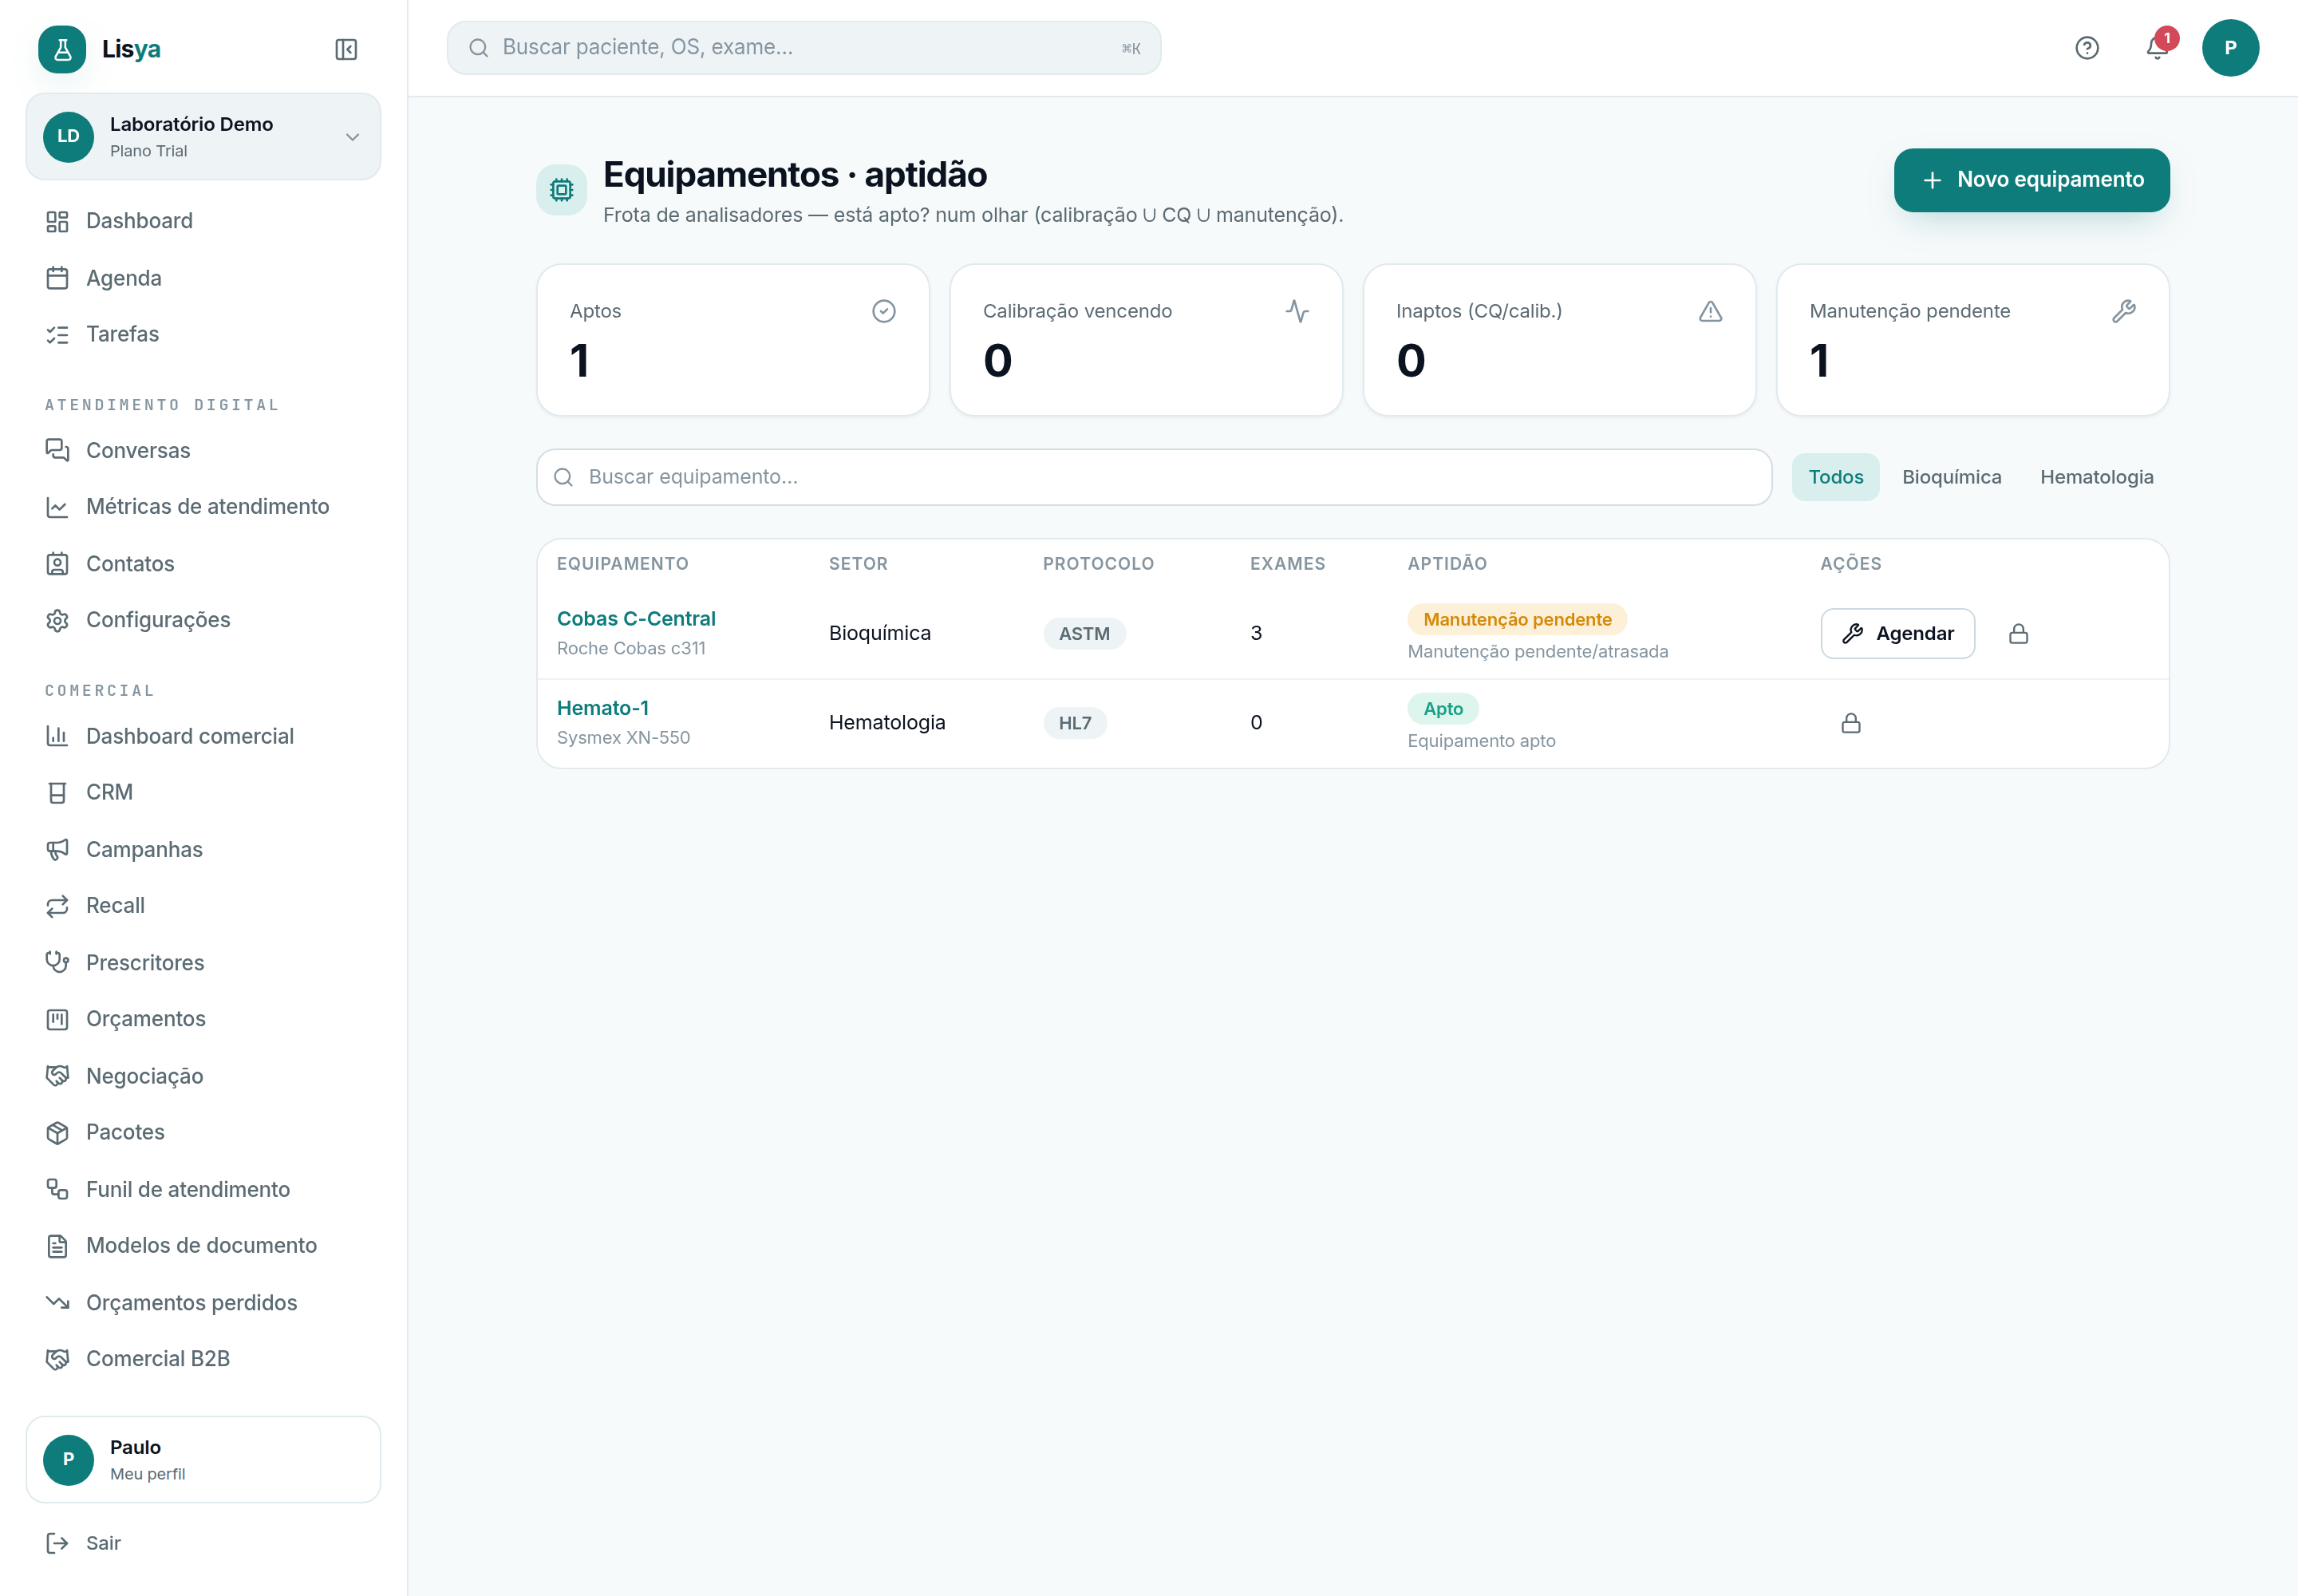Screen dimensions: 2298x1596
Task: Open Modelos de documento
Action: tap(203, 1246)
